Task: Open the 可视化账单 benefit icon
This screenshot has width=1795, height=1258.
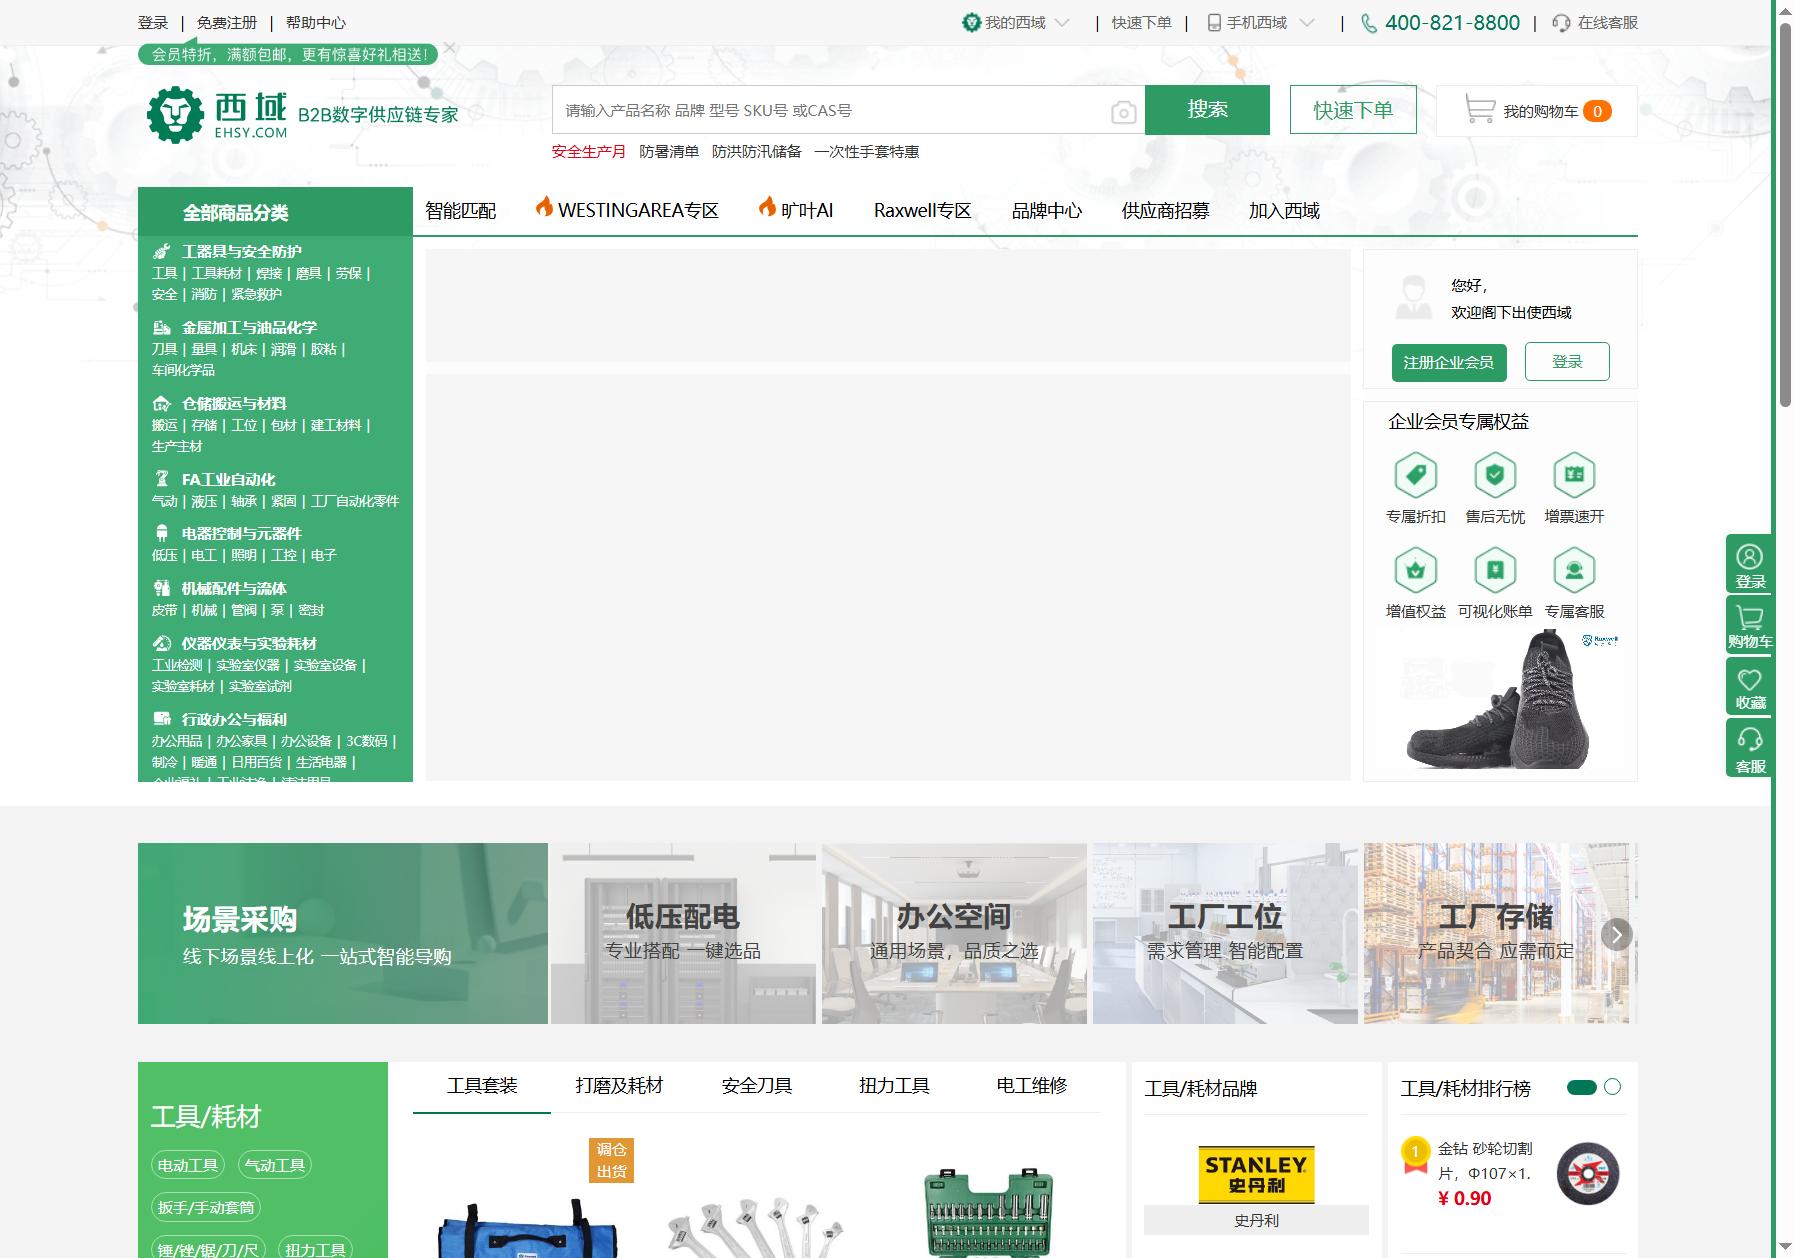Action: (x=1494, y=570)
